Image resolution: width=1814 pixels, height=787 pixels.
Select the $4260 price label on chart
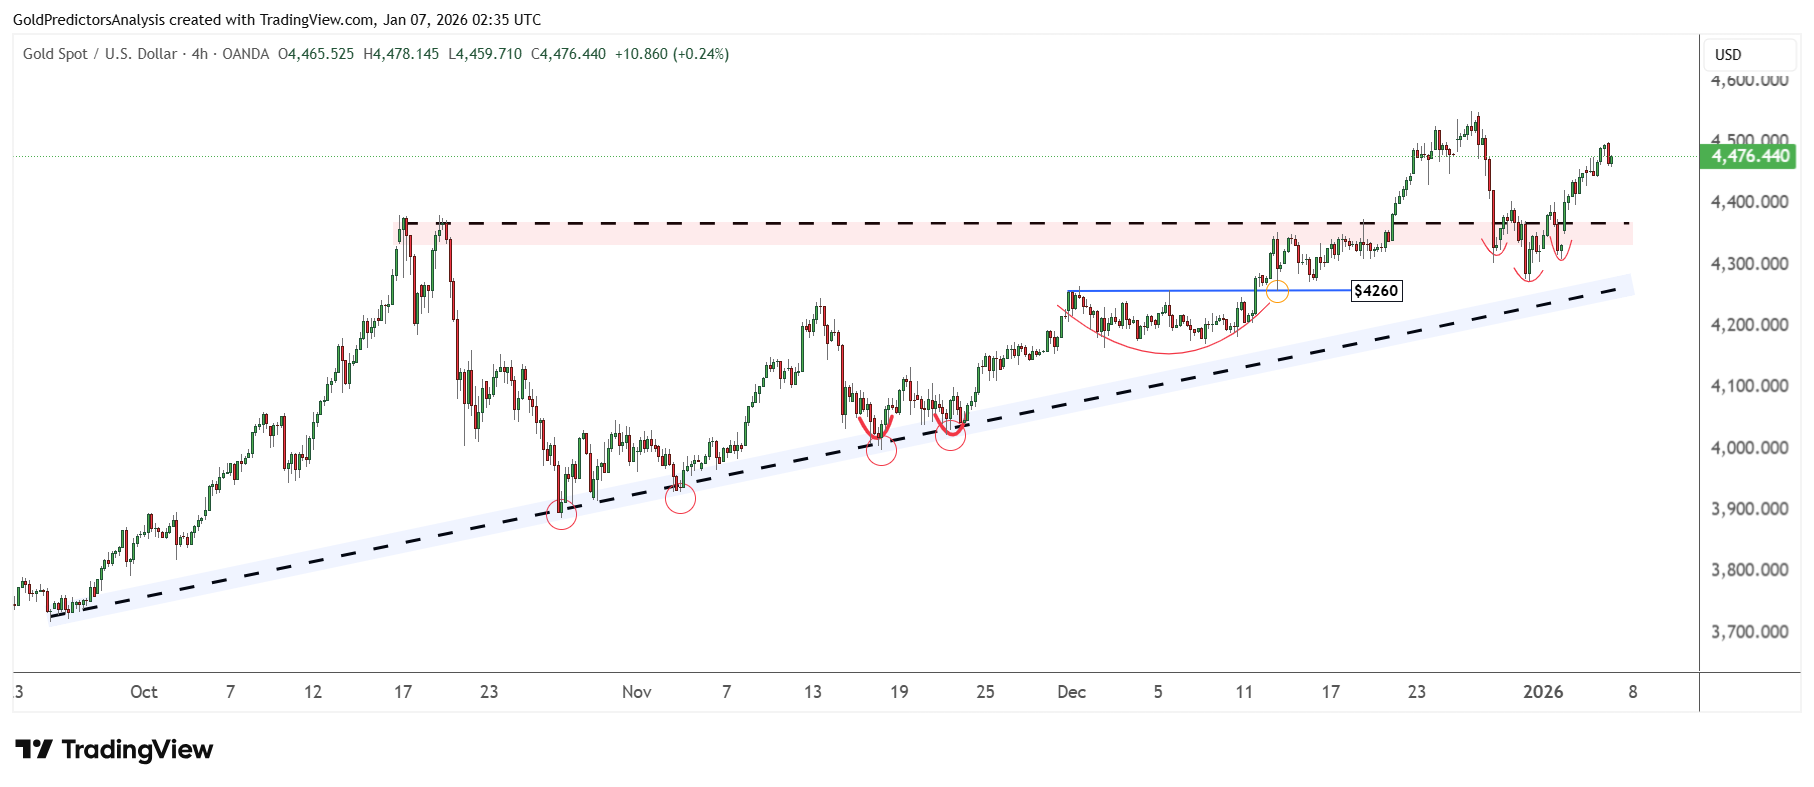click(x=1376, y=291)
